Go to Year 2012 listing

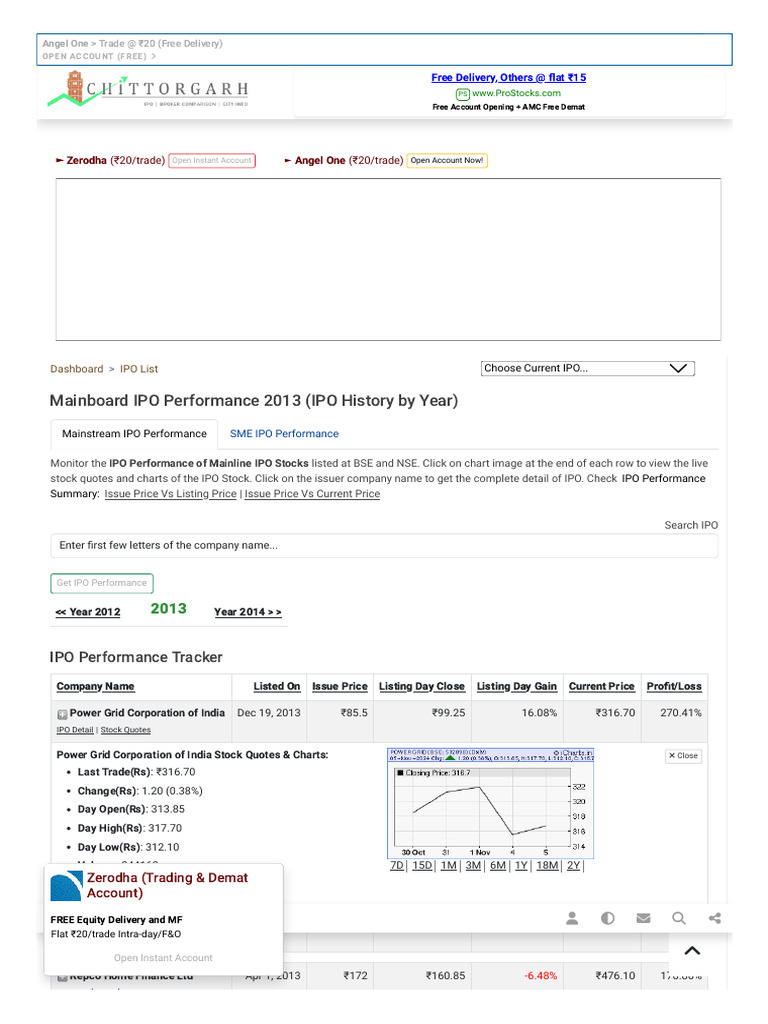point(88,612)
